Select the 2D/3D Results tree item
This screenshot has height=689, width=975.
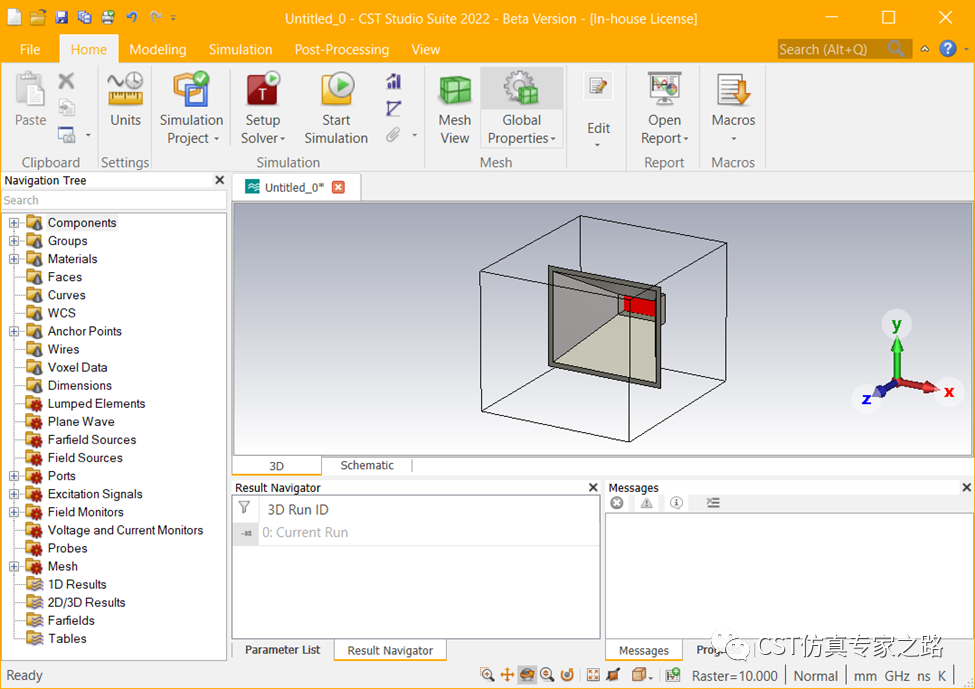tap(86, 602)
